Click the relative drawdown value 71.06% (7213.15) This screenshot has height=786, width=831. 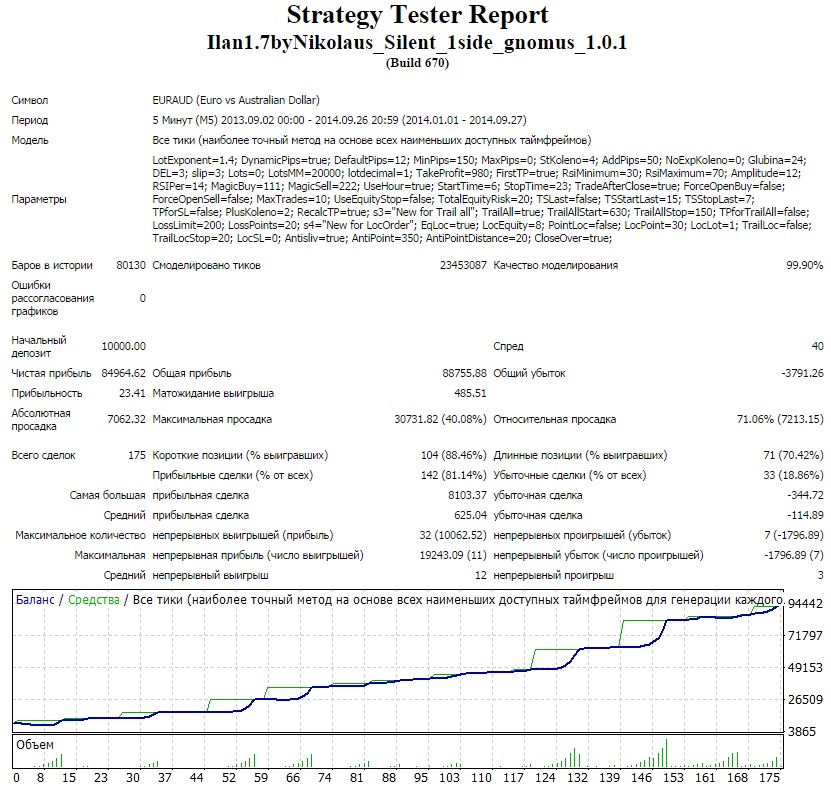780,419
